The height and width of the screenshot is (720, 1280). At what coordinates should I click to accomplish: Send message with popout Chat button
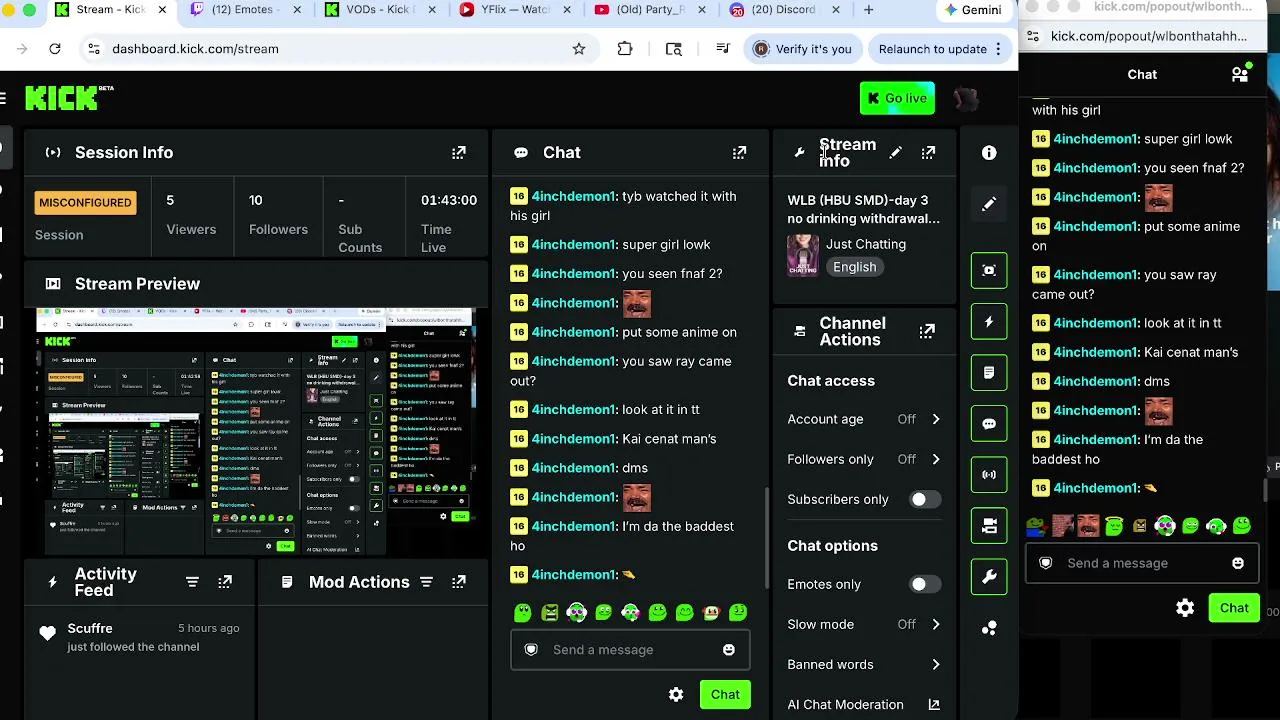click(x=1234, y=608)
